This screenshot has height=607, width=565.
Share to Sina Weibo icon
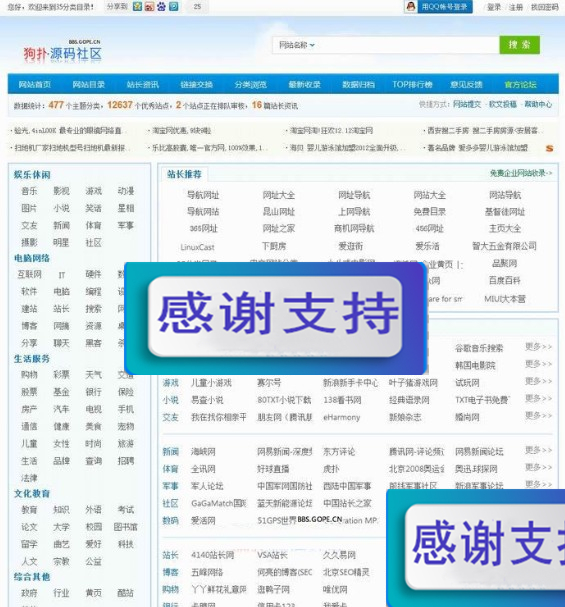149,6
